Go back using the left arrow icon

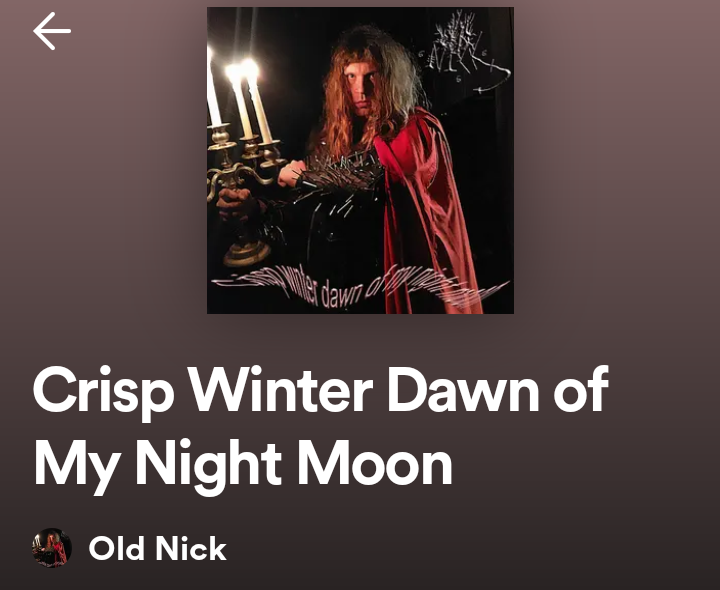click(x=52, y=31)
